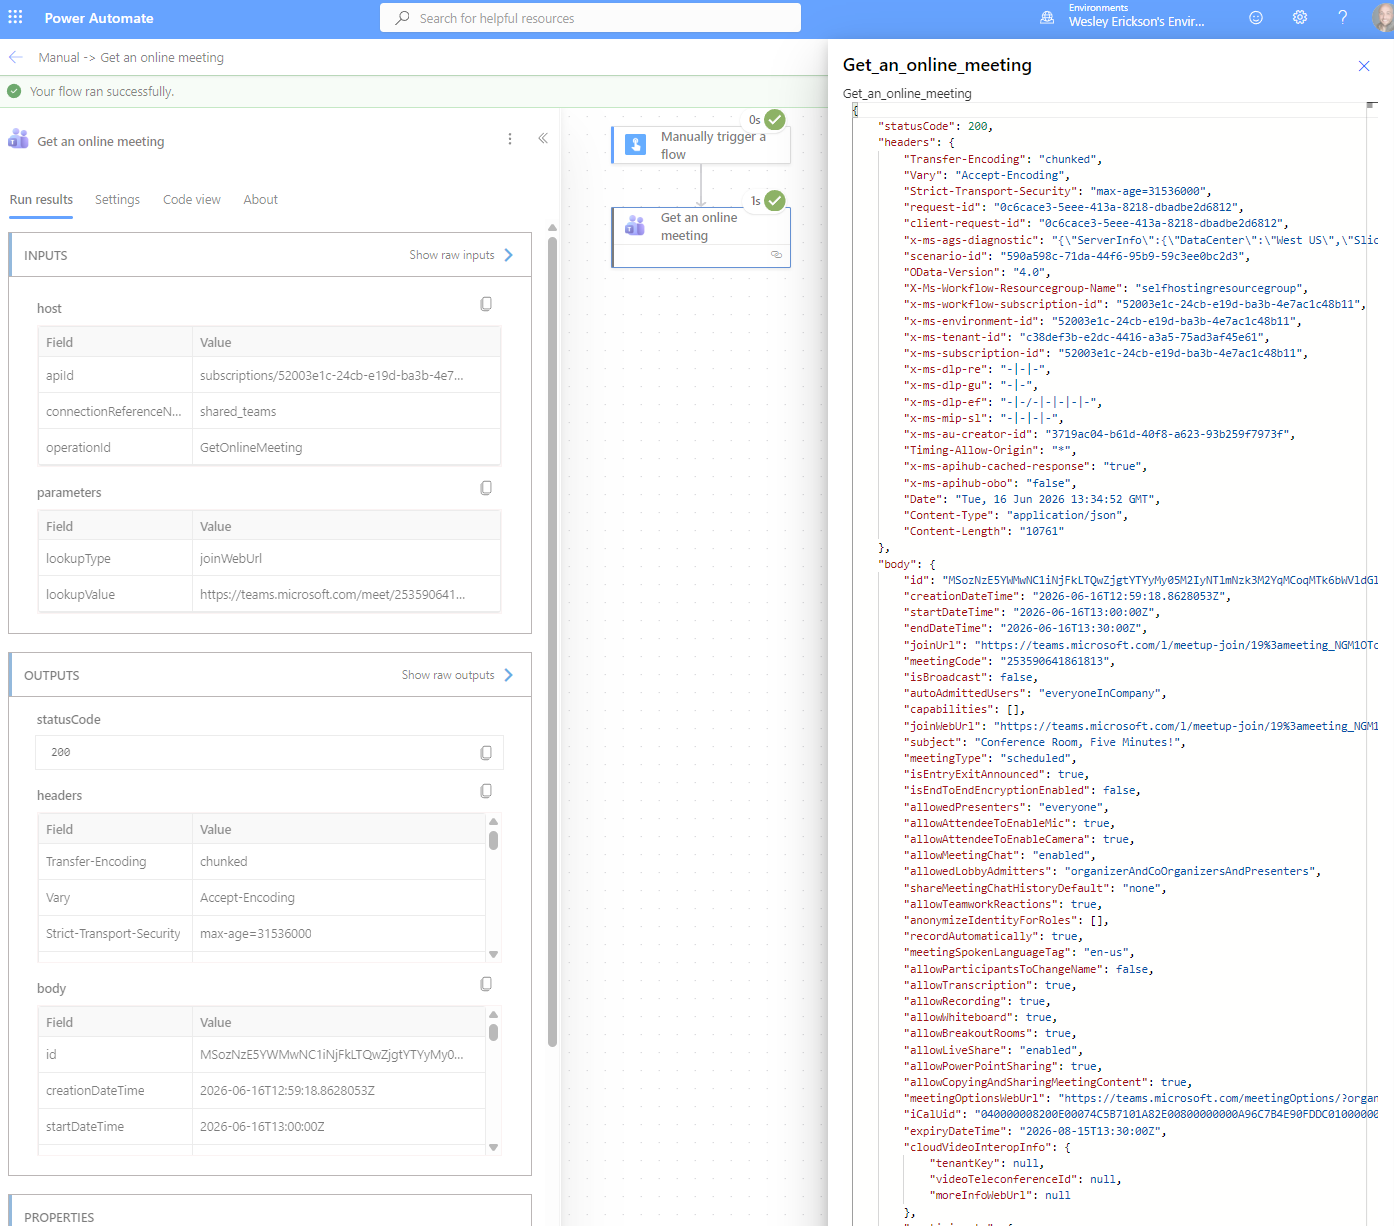Viewport: 1394px width, 1226px height.
Task: Click the green success check on the meeting action
Action: pyautogui.click(x=775, y=201)
